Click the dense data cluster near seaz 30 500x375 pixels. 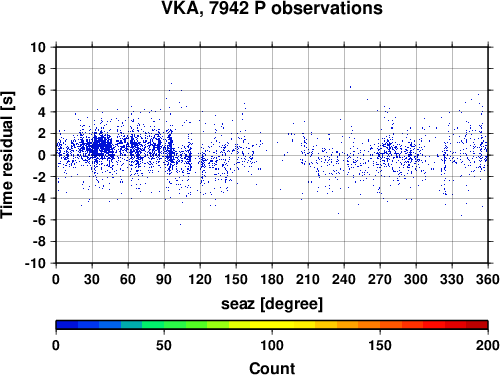pyautogui.click(x=100, y=147)
